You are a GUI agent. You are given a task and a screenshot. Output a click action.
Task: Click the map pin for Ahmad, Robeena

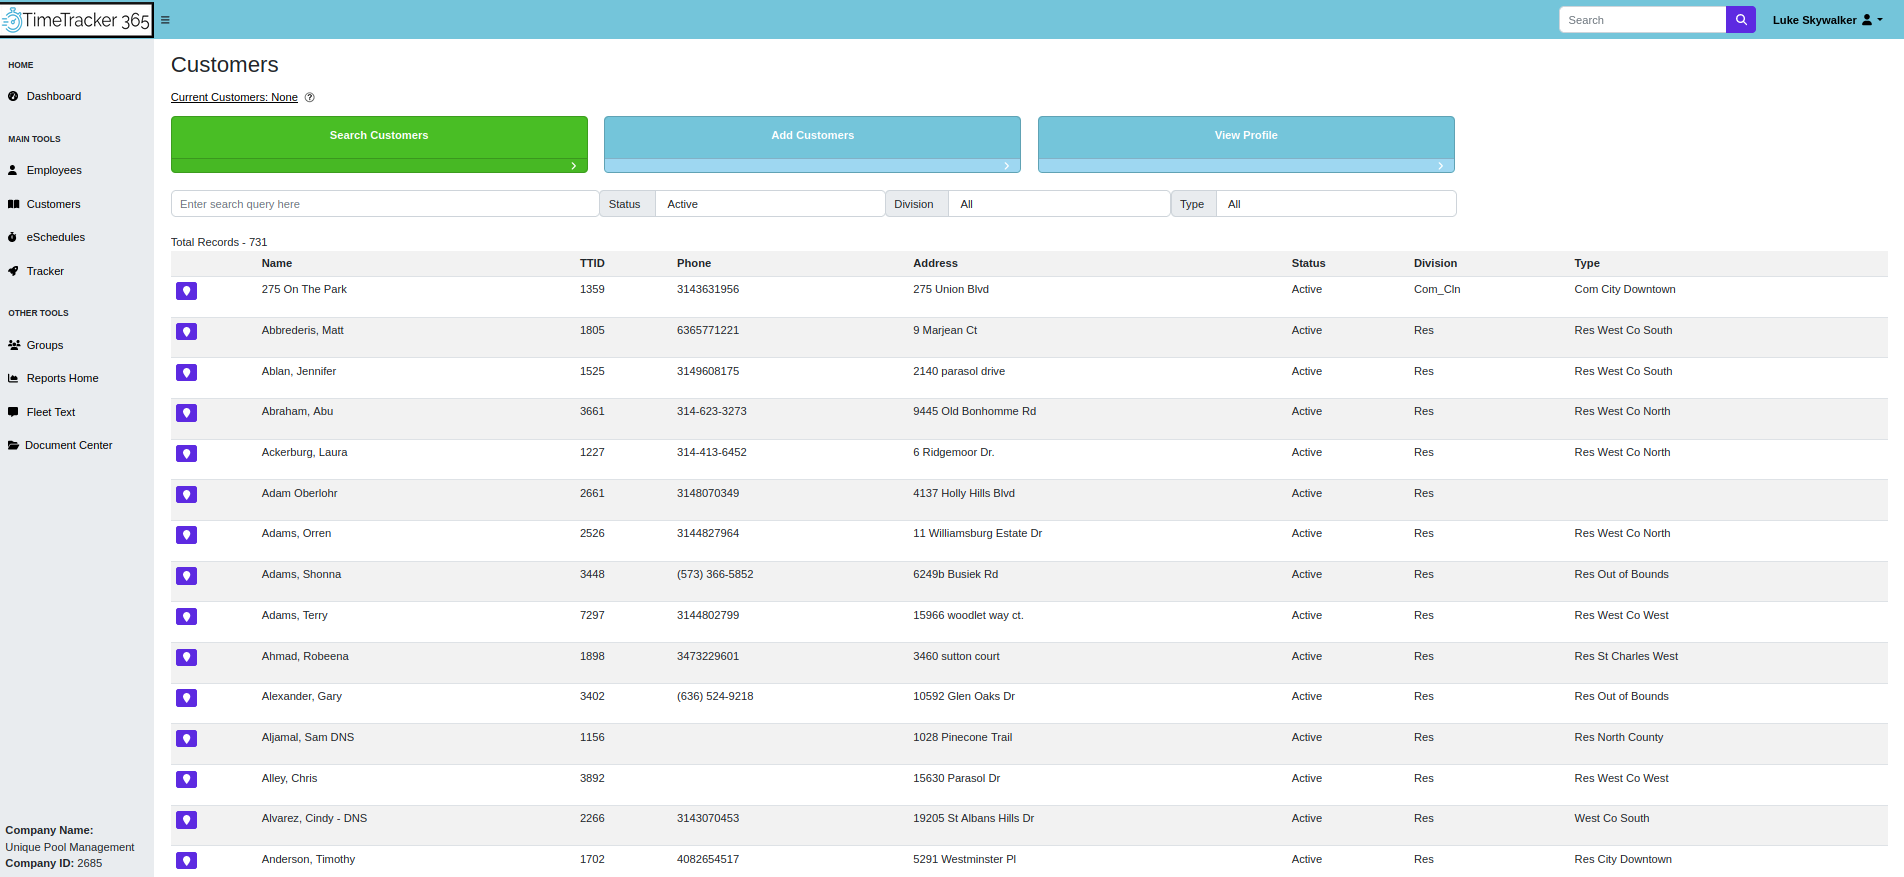pos(186,657)
